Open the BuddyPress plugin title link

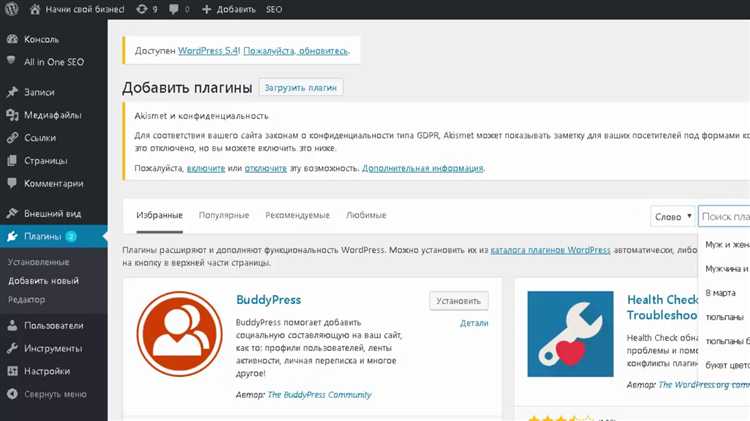268,300
